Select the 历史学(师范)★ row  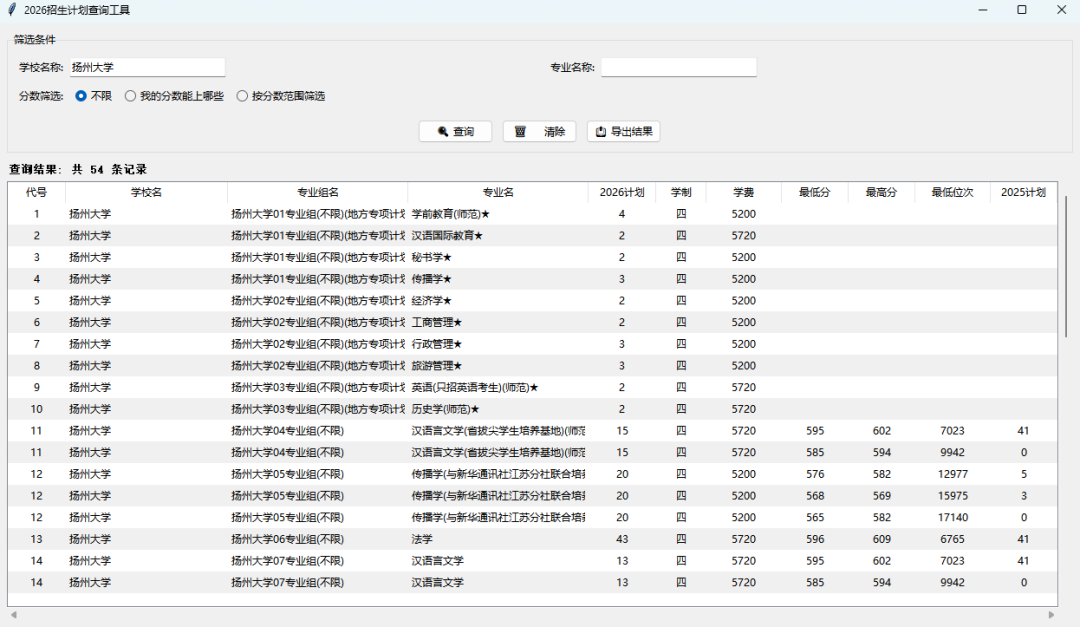(532, 409)
